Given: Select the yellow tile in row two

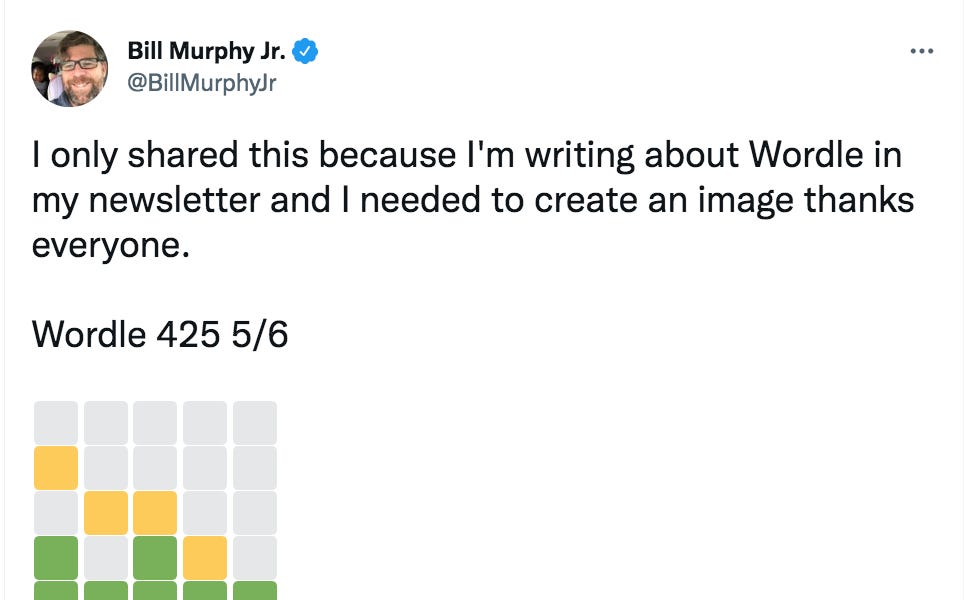Looking at the screenshot, I should pyautogui.click(x=57, y=467).
